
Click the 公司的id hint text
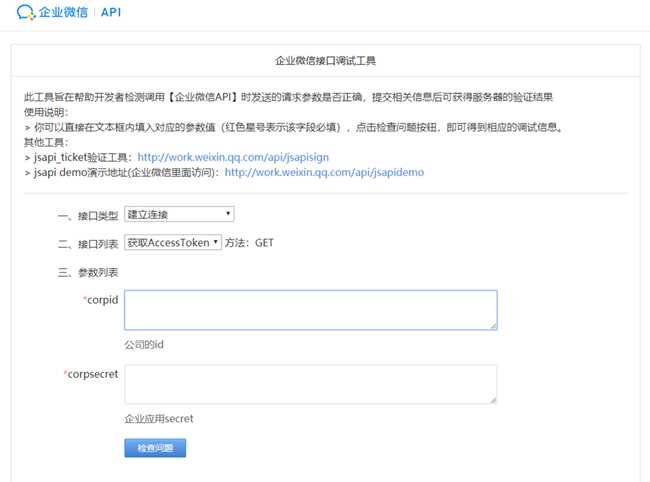(x=144, y=344)
